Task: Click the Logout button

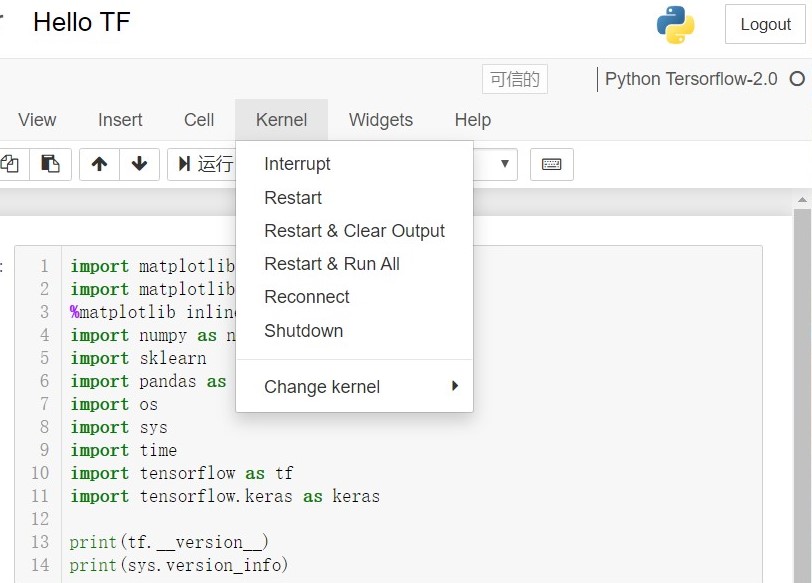Action: (x=765, y=24)
